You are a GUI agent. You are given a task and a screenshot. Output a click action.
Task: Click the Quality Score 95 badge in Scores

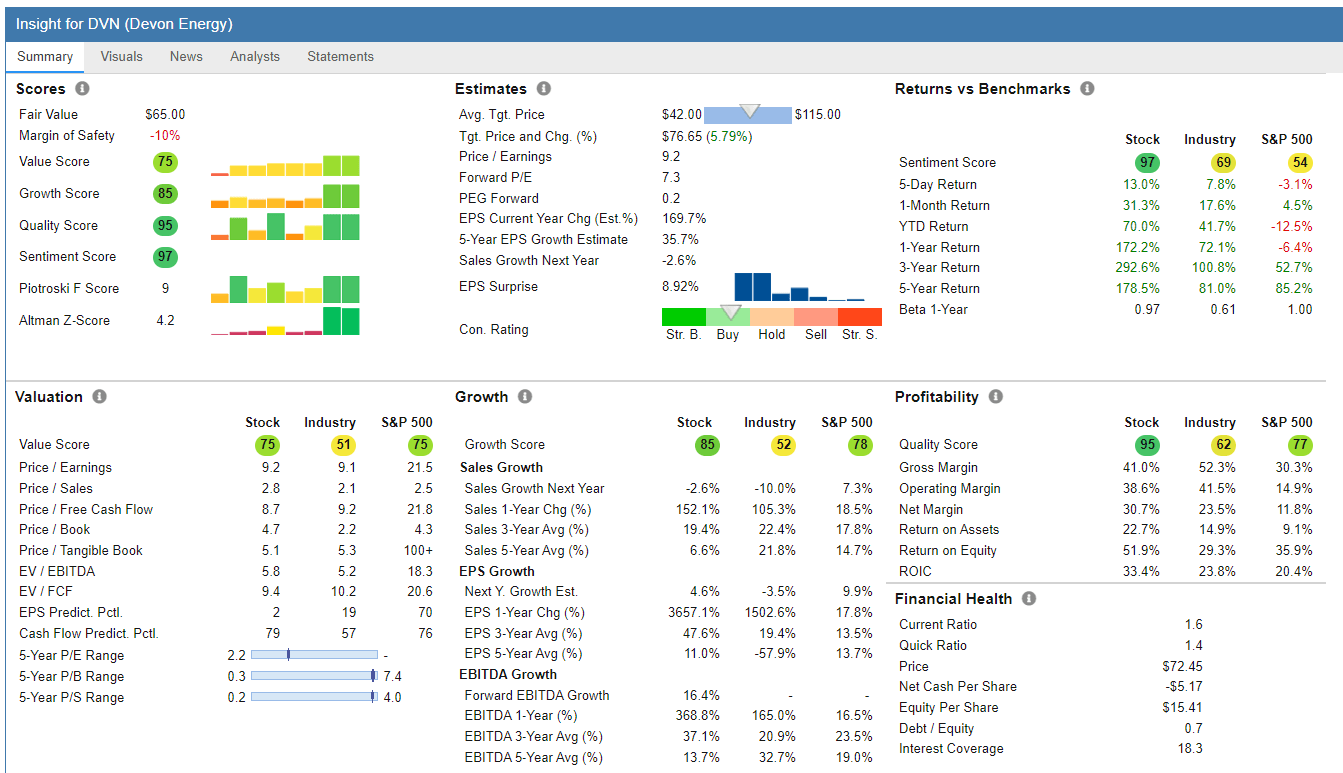tap(165, 226)
